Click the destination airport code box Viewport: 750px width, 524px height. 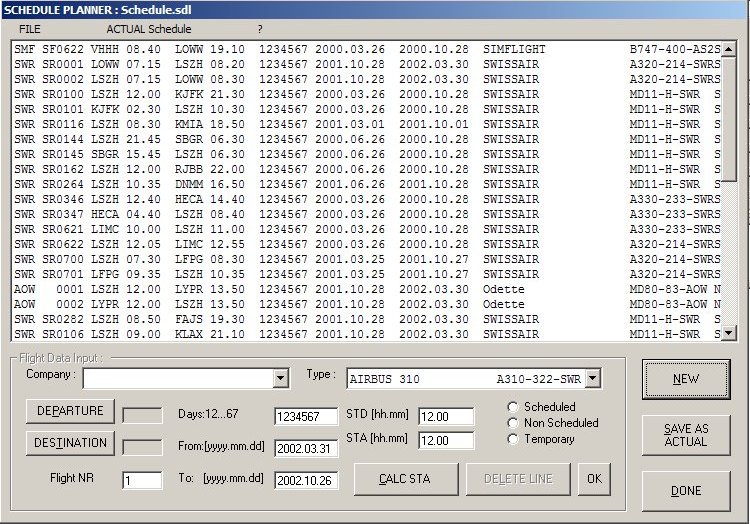point(142,447)
